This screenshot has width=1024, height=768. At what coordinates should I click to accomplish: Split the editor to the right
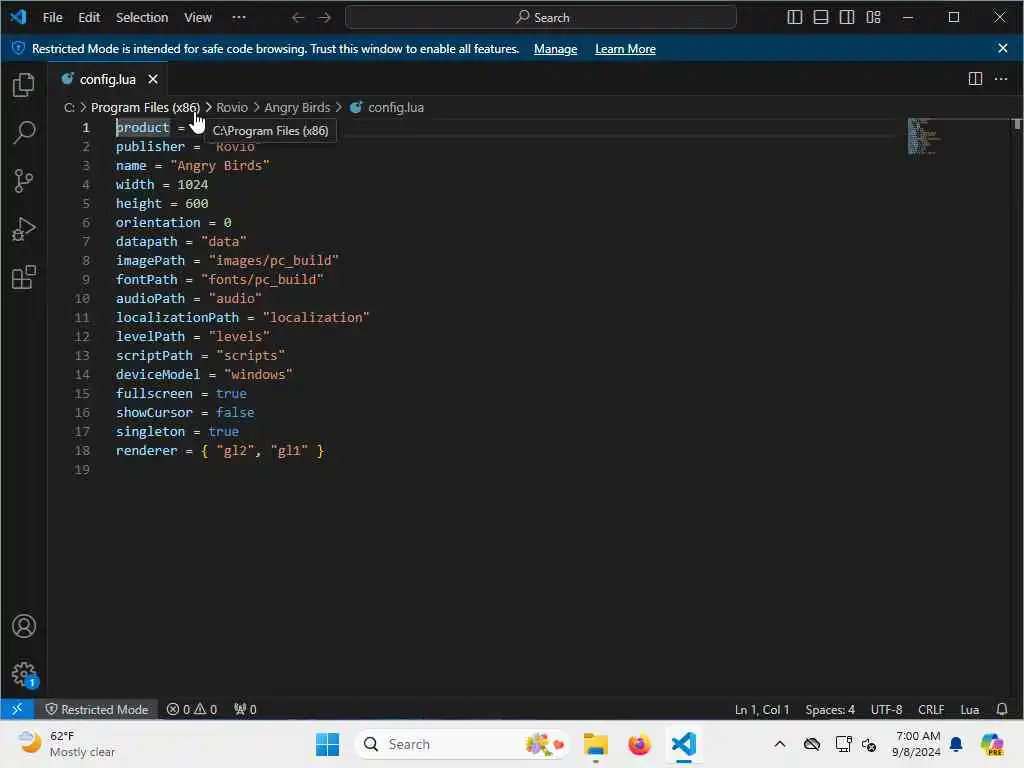coord(974,79)
